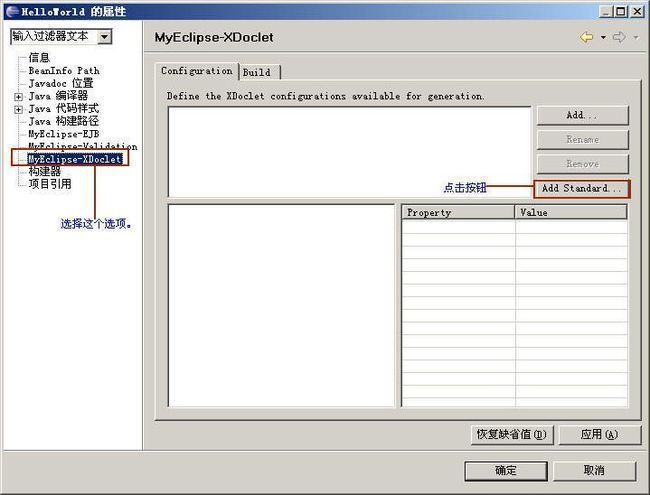Select Java 代码样式 tree item

tap(64, 109)
